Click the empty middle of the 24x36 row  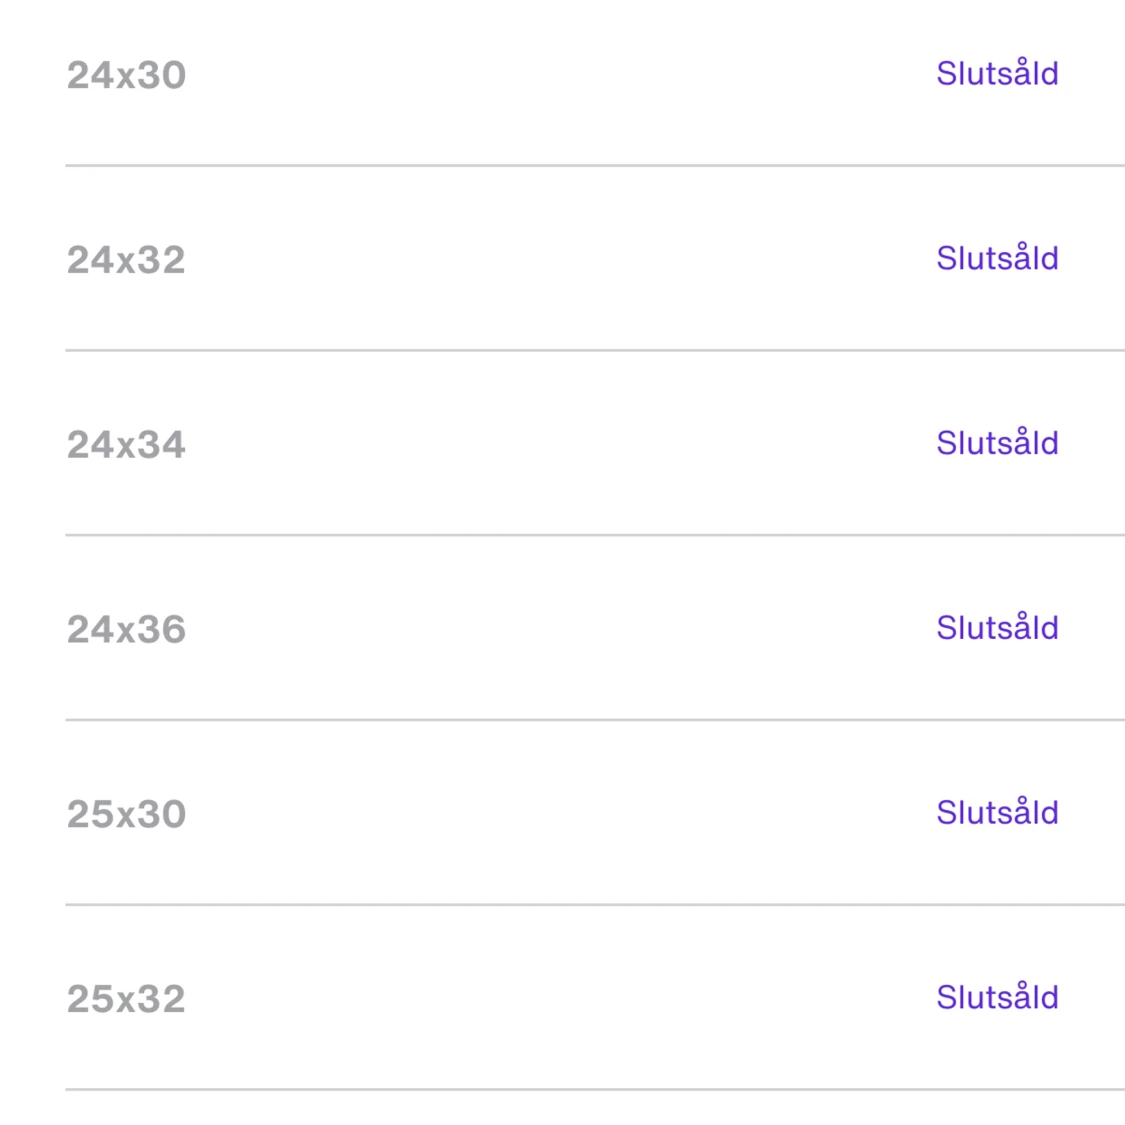(x=560, y=630)
